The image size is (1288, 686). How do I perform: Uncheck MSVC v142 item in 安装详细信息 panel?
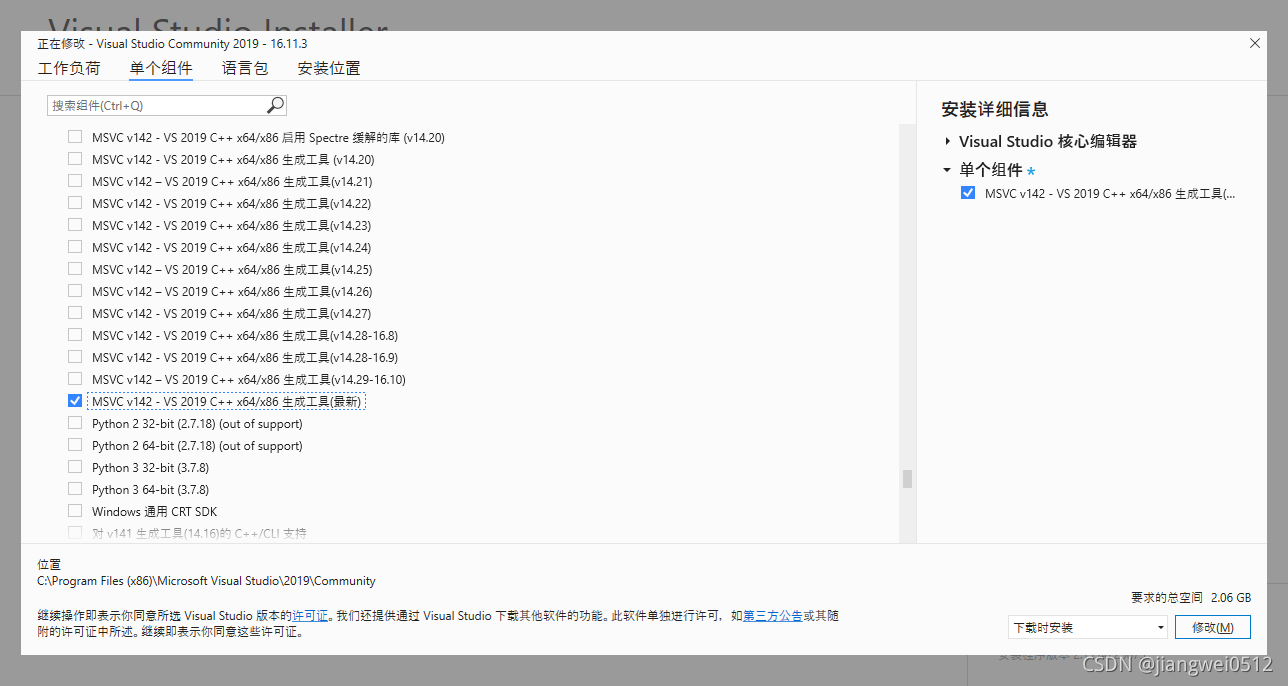(967, 193)
